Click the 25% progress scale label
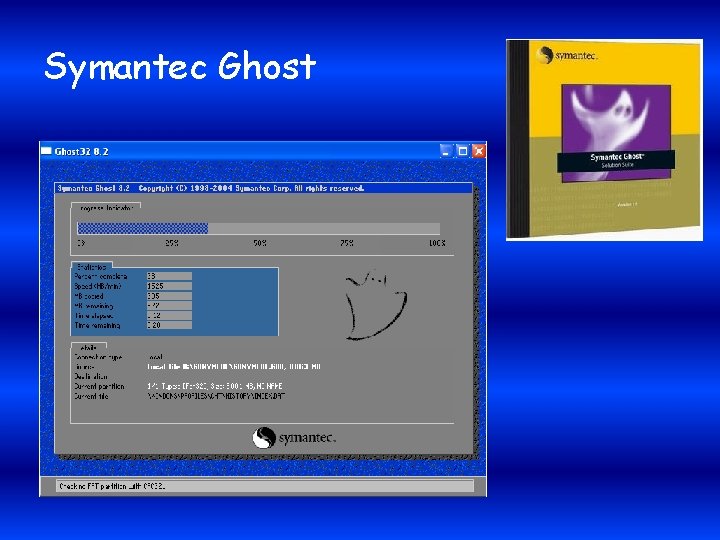The image size is (720, 540). (x=172, y=243)
